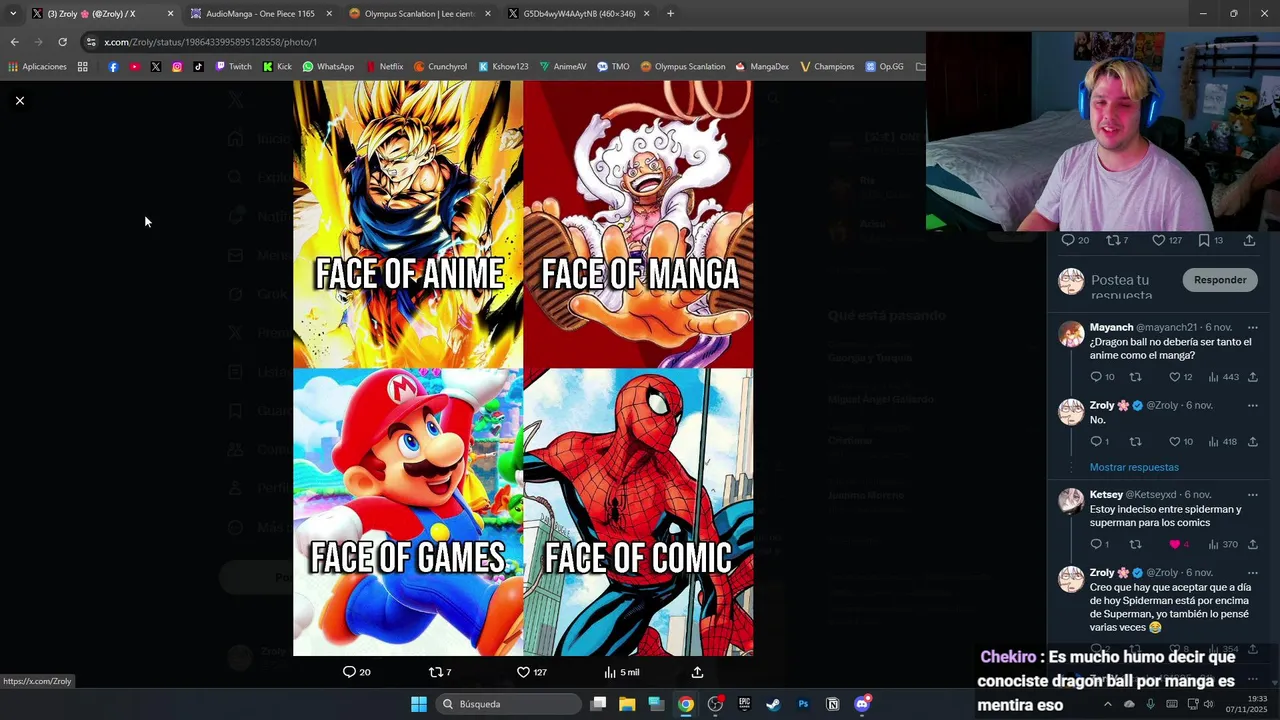Screen dimensions: 1280x720
Task: Open Google Chrome from the taskbar
Action: [685, 704]
